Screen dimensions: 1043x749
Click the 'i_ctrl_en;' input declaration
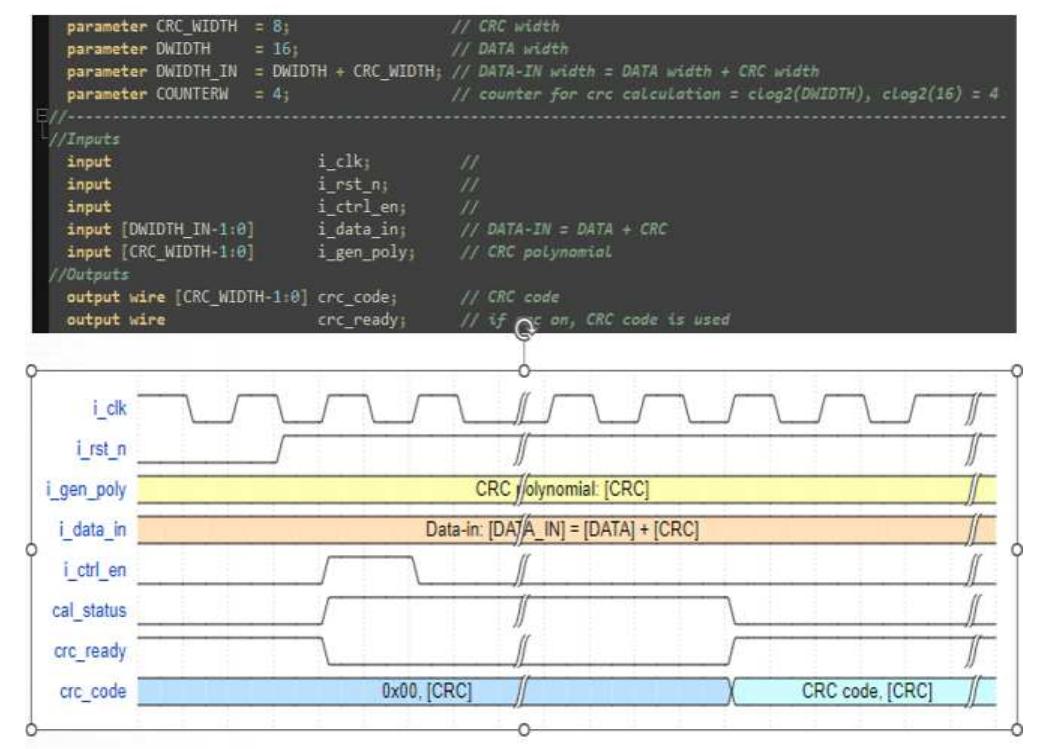click(362, 207)
